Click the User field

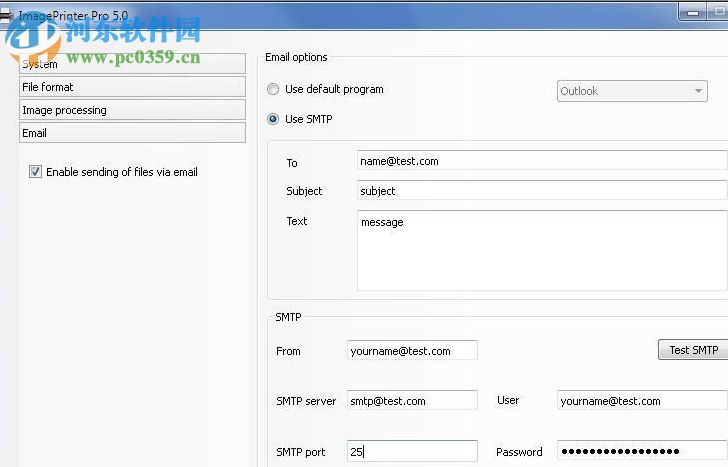pos(642,400)
